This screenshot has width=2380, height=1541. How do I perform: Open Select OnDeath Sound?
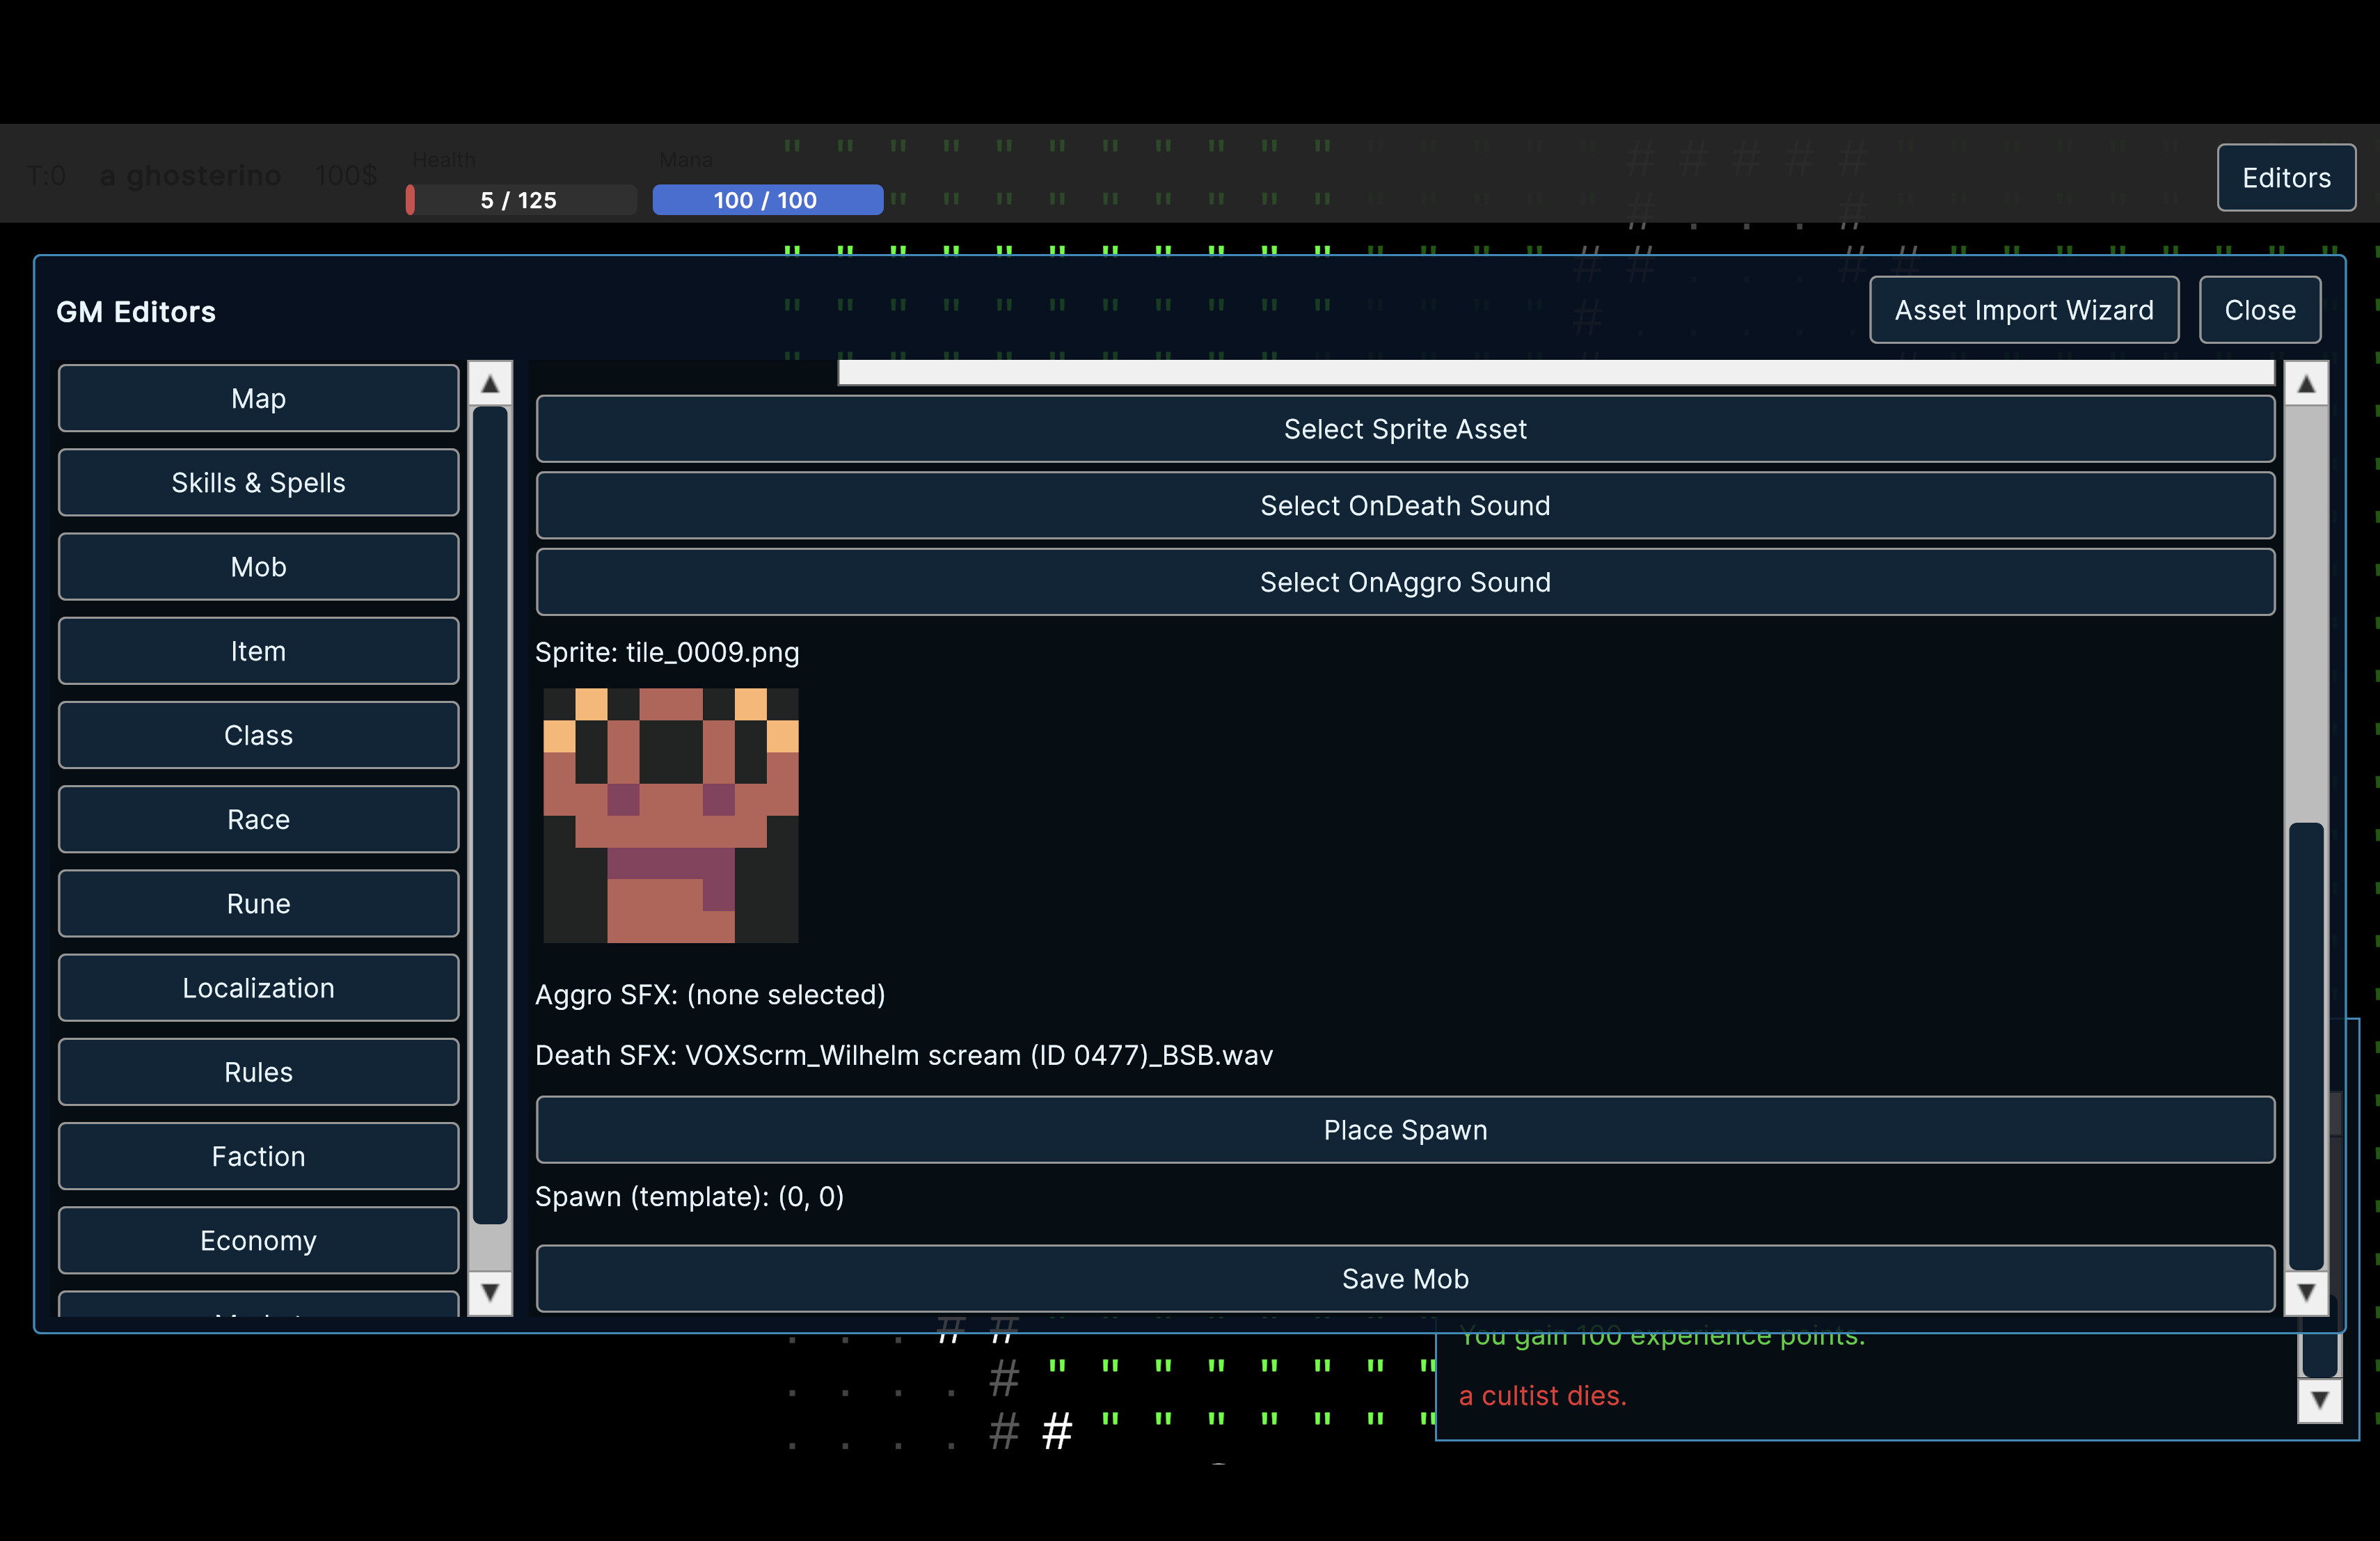click(x=1404, y=505)
